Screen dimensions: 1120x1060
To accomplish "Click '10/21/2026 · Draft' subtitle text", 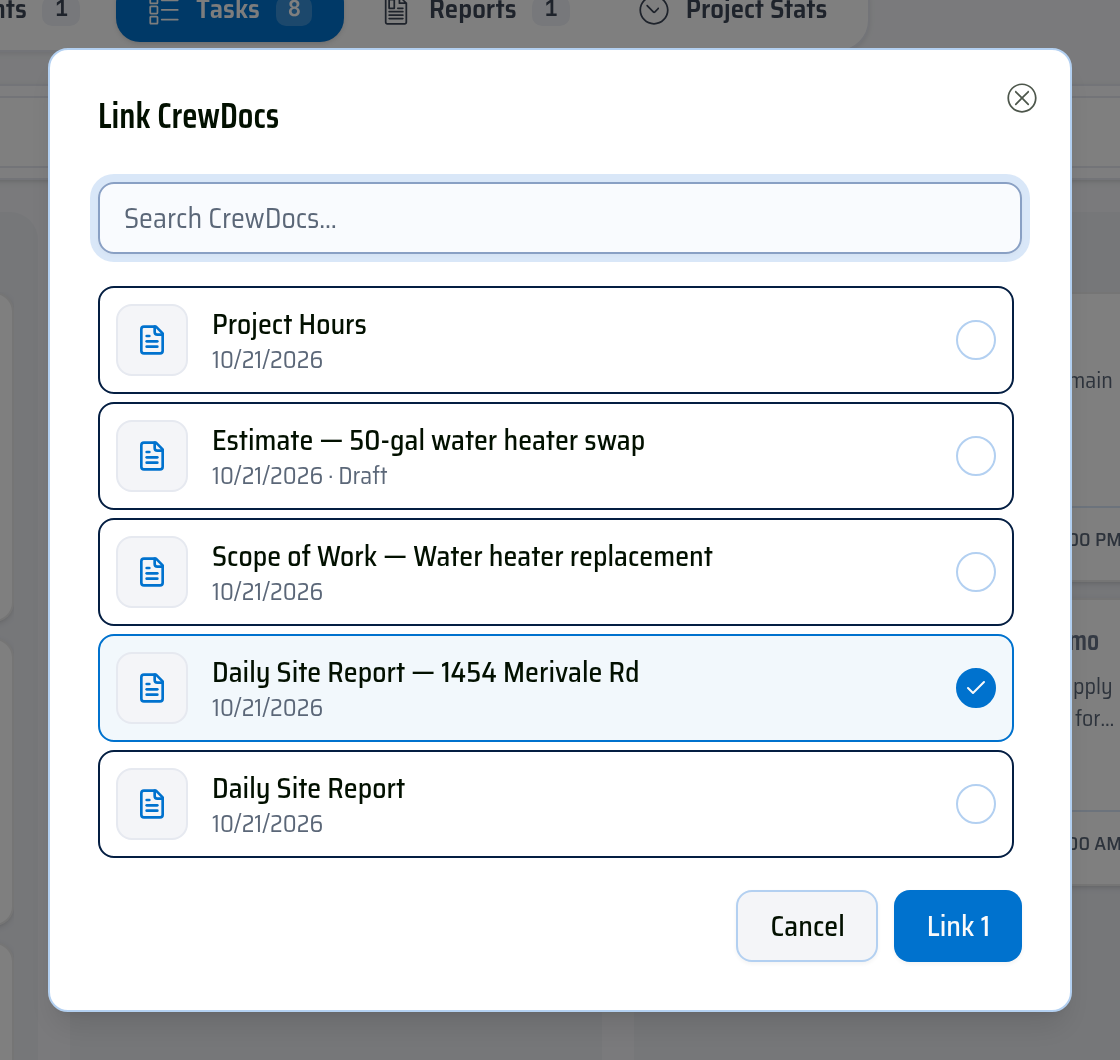I will 299,476.
